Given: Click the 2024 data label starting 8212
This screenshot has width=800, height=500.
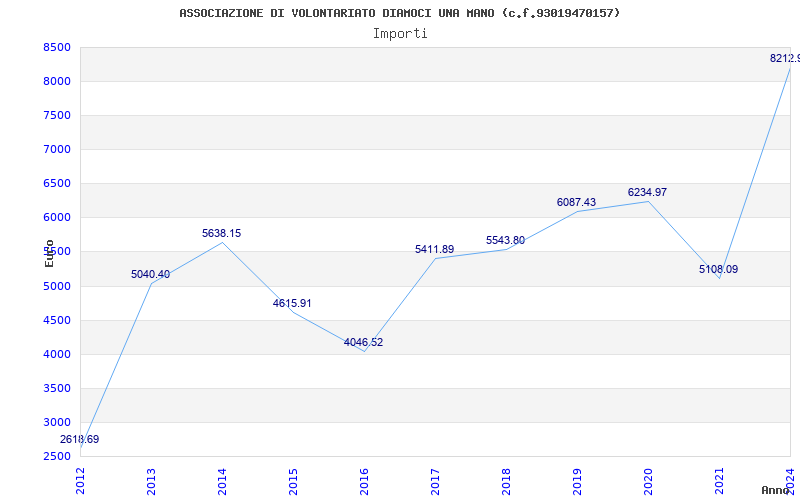Looking at the screenshot, I should (785, 59).
